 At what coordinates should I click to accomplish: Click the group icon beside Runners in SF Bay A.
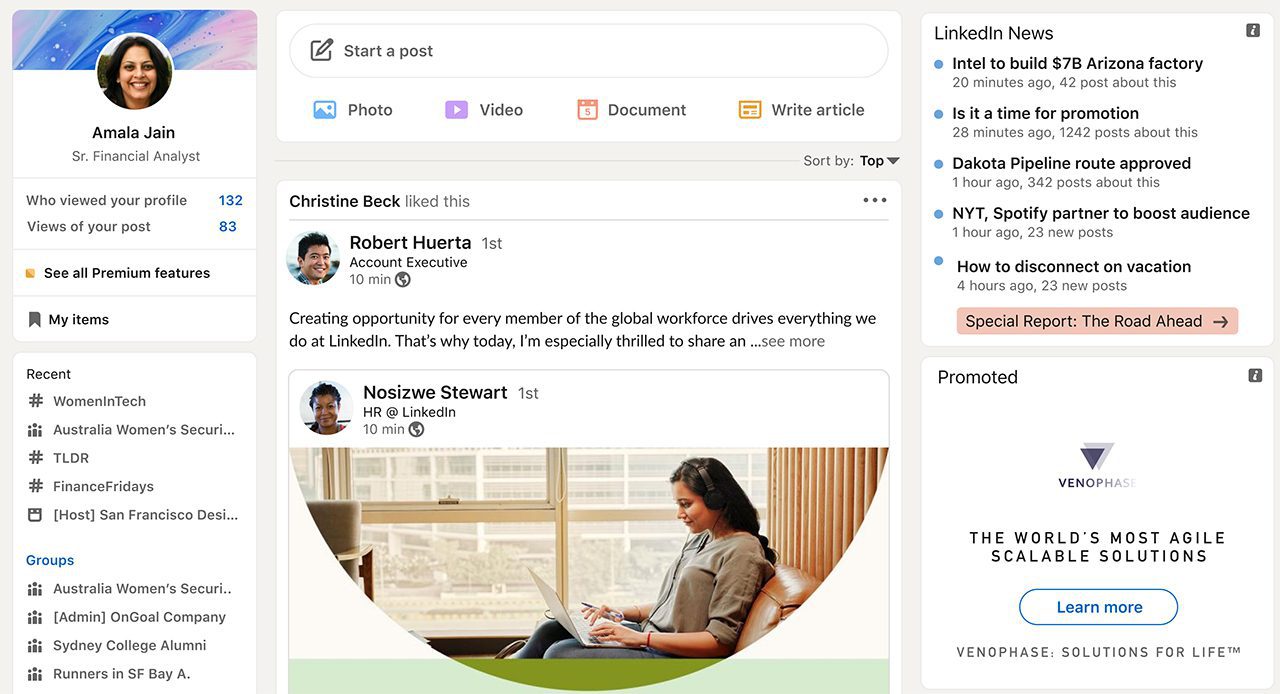[35, 674]
